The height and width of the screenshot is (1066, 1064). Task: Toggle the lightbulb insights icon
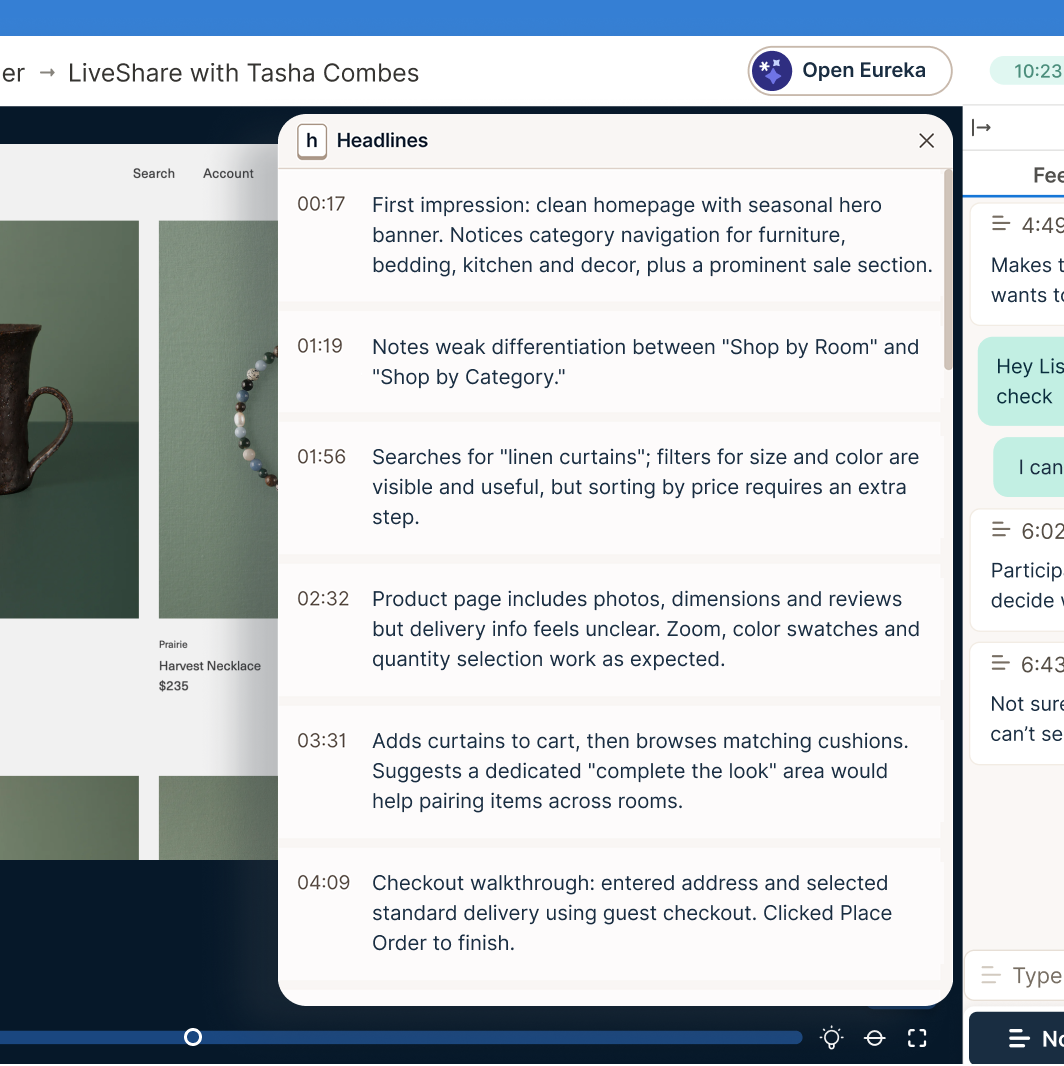(831, 1037)
